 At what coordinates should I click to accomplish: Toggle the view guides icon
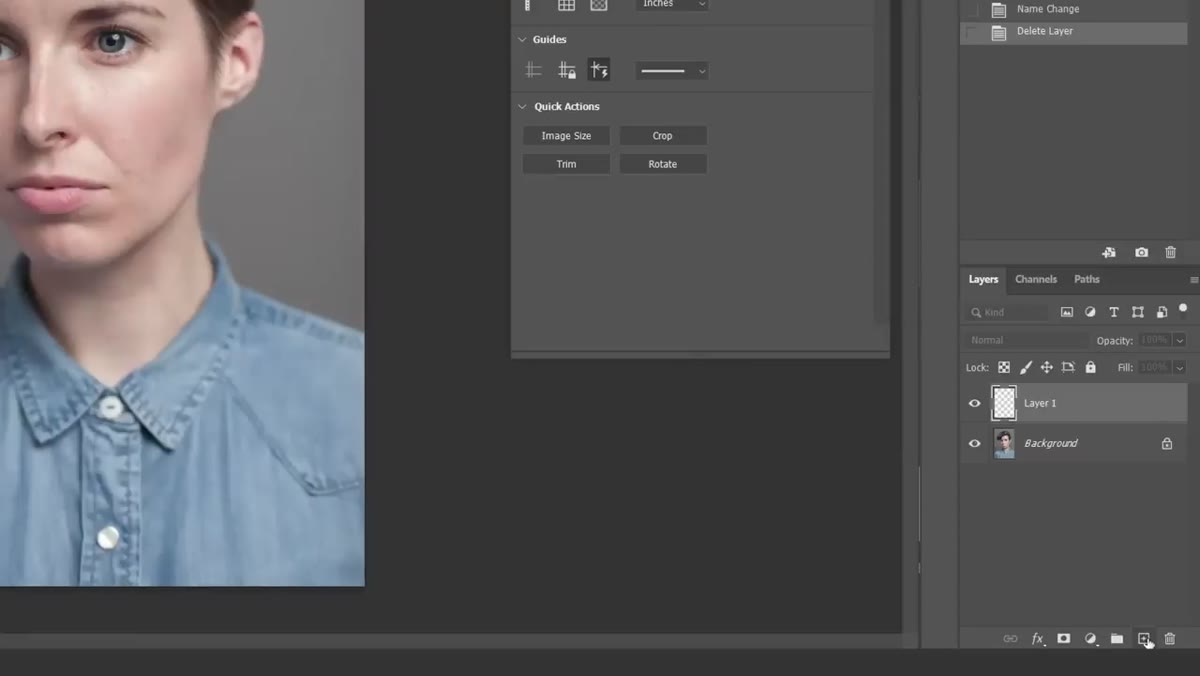tap(534, 70)
